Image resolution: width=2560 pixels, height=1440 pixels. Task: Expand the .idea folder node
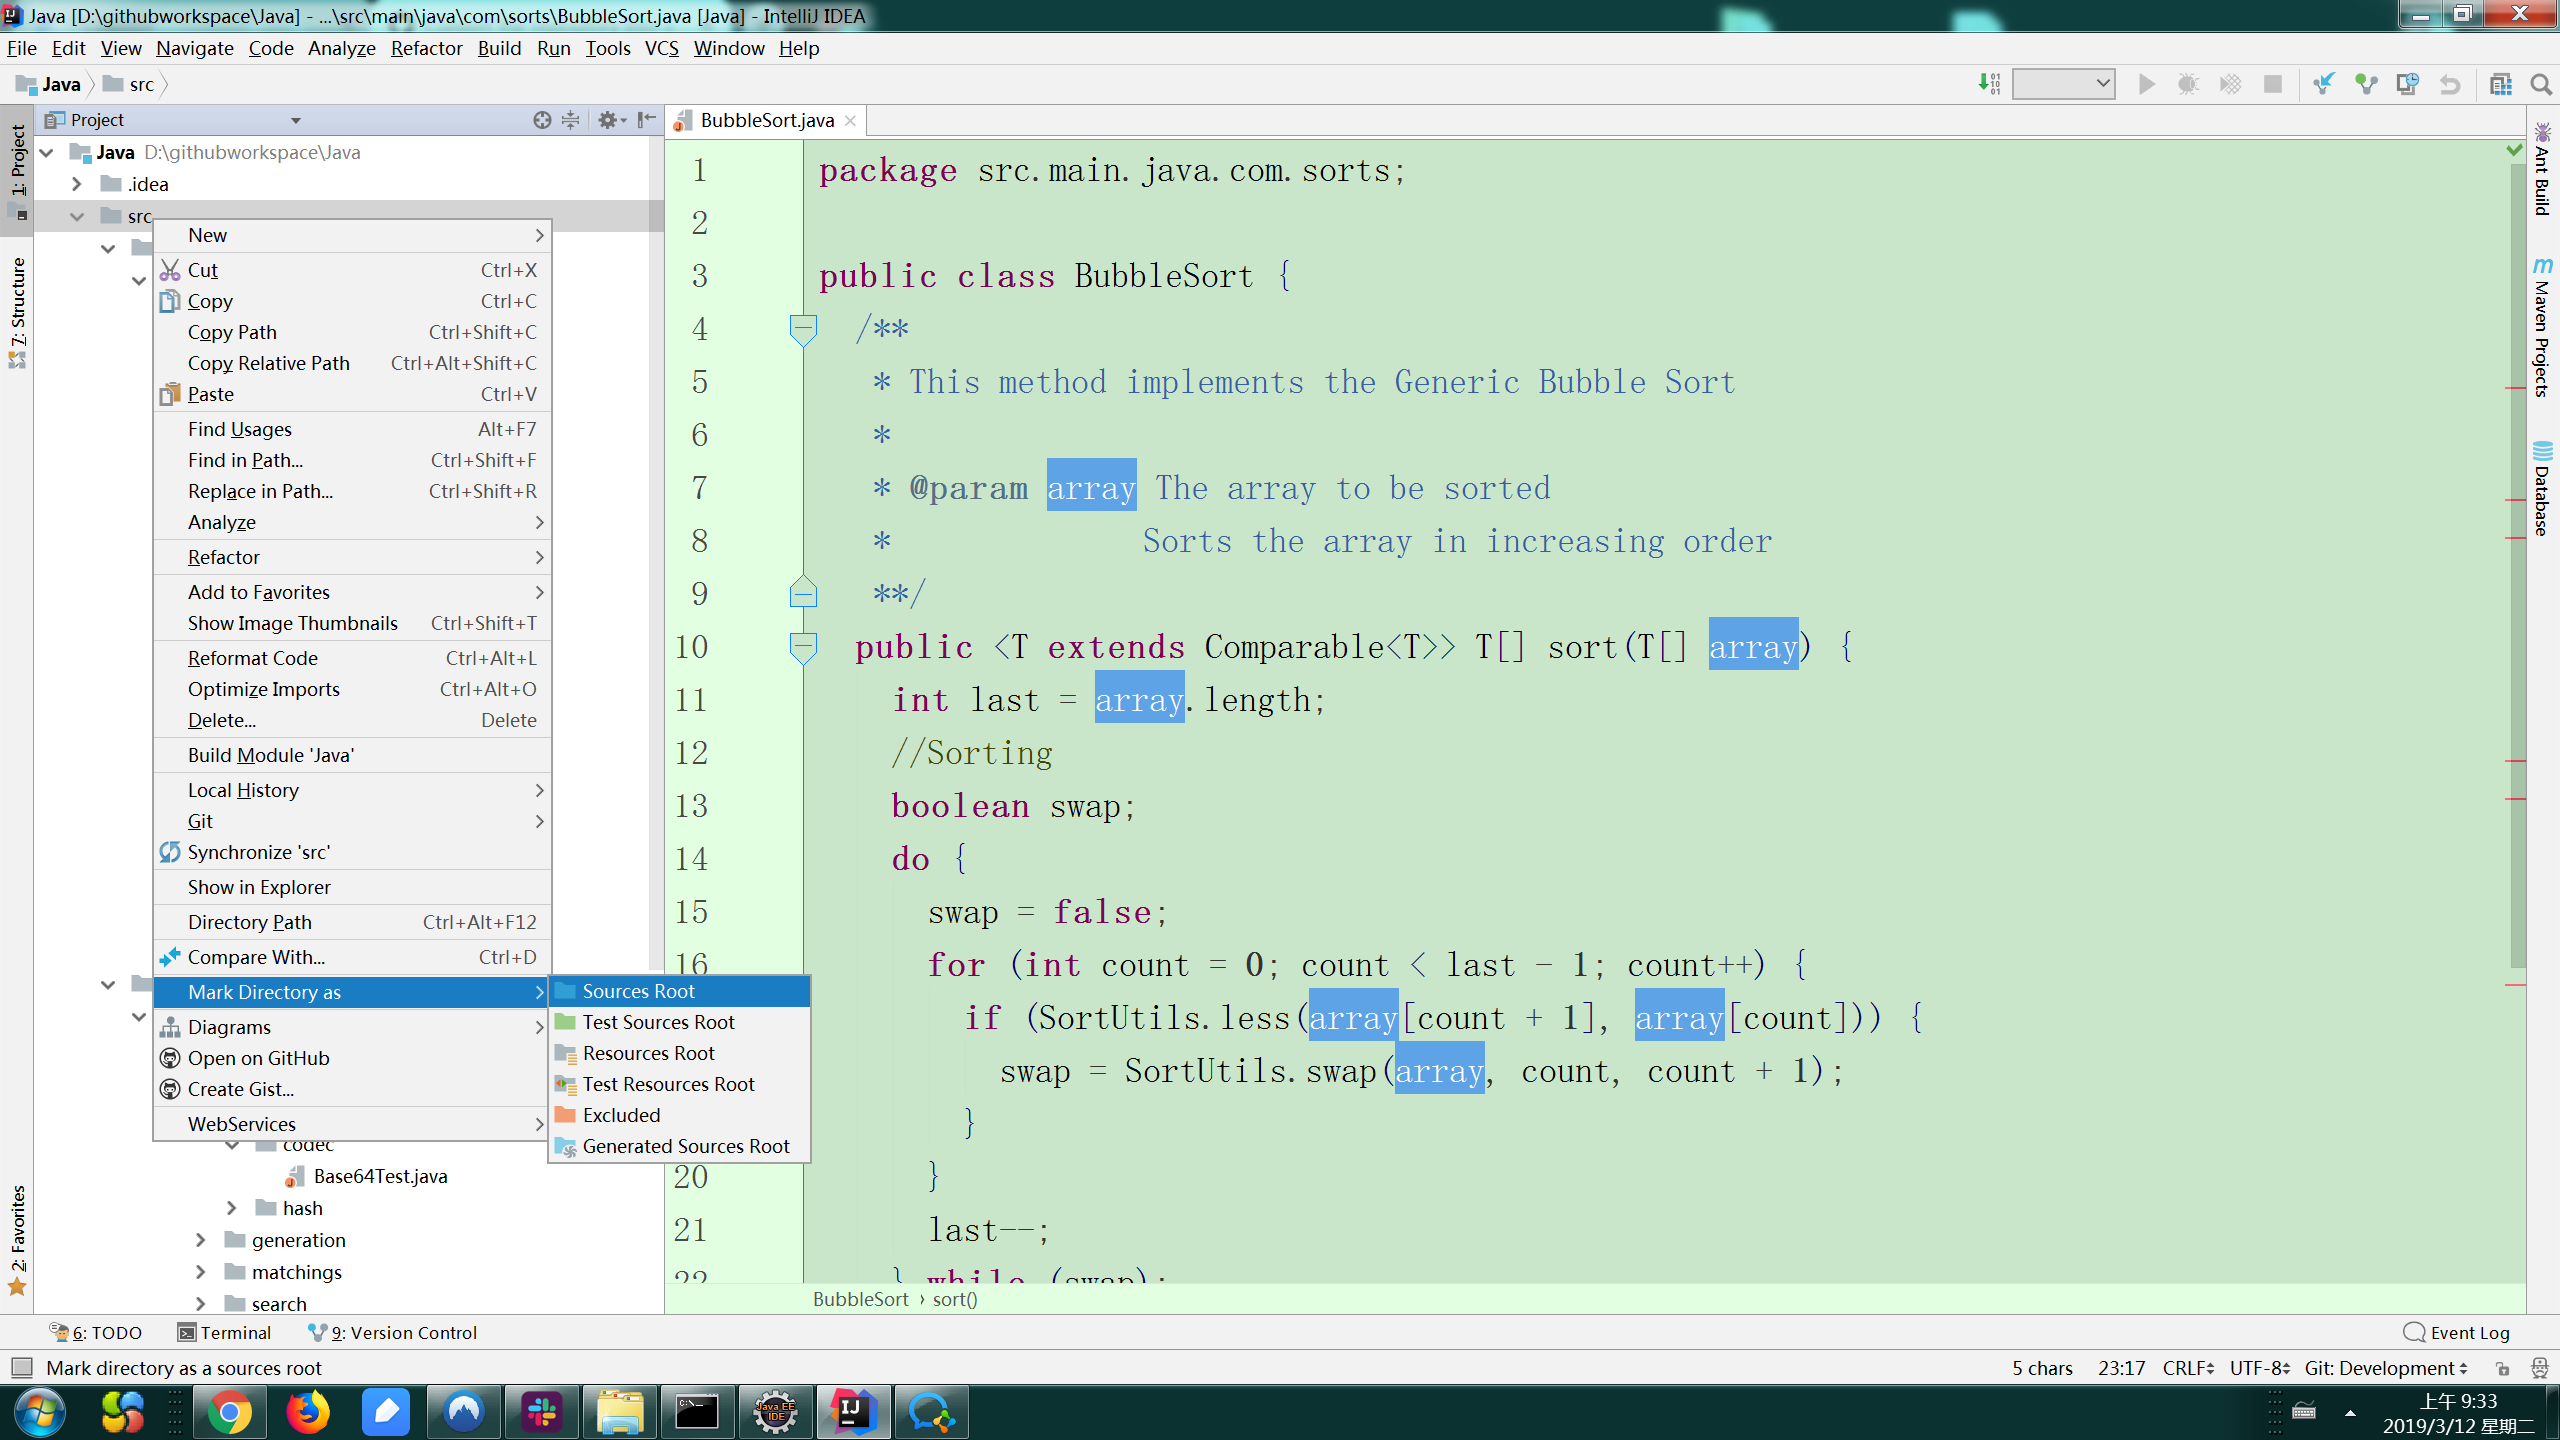coord(77,184)
